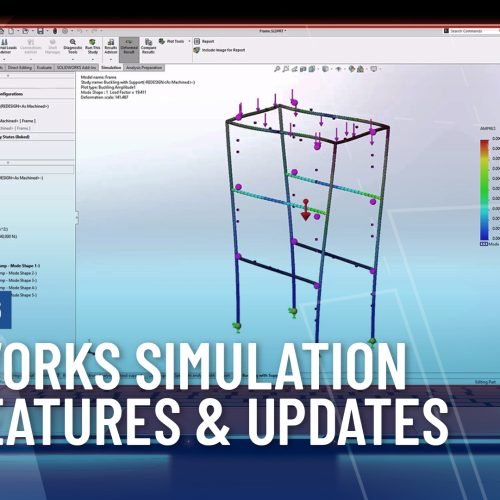Click the Options gear icon
This screenshot has height=500, width=500.
pyautogui.click(x=65, y=31)
